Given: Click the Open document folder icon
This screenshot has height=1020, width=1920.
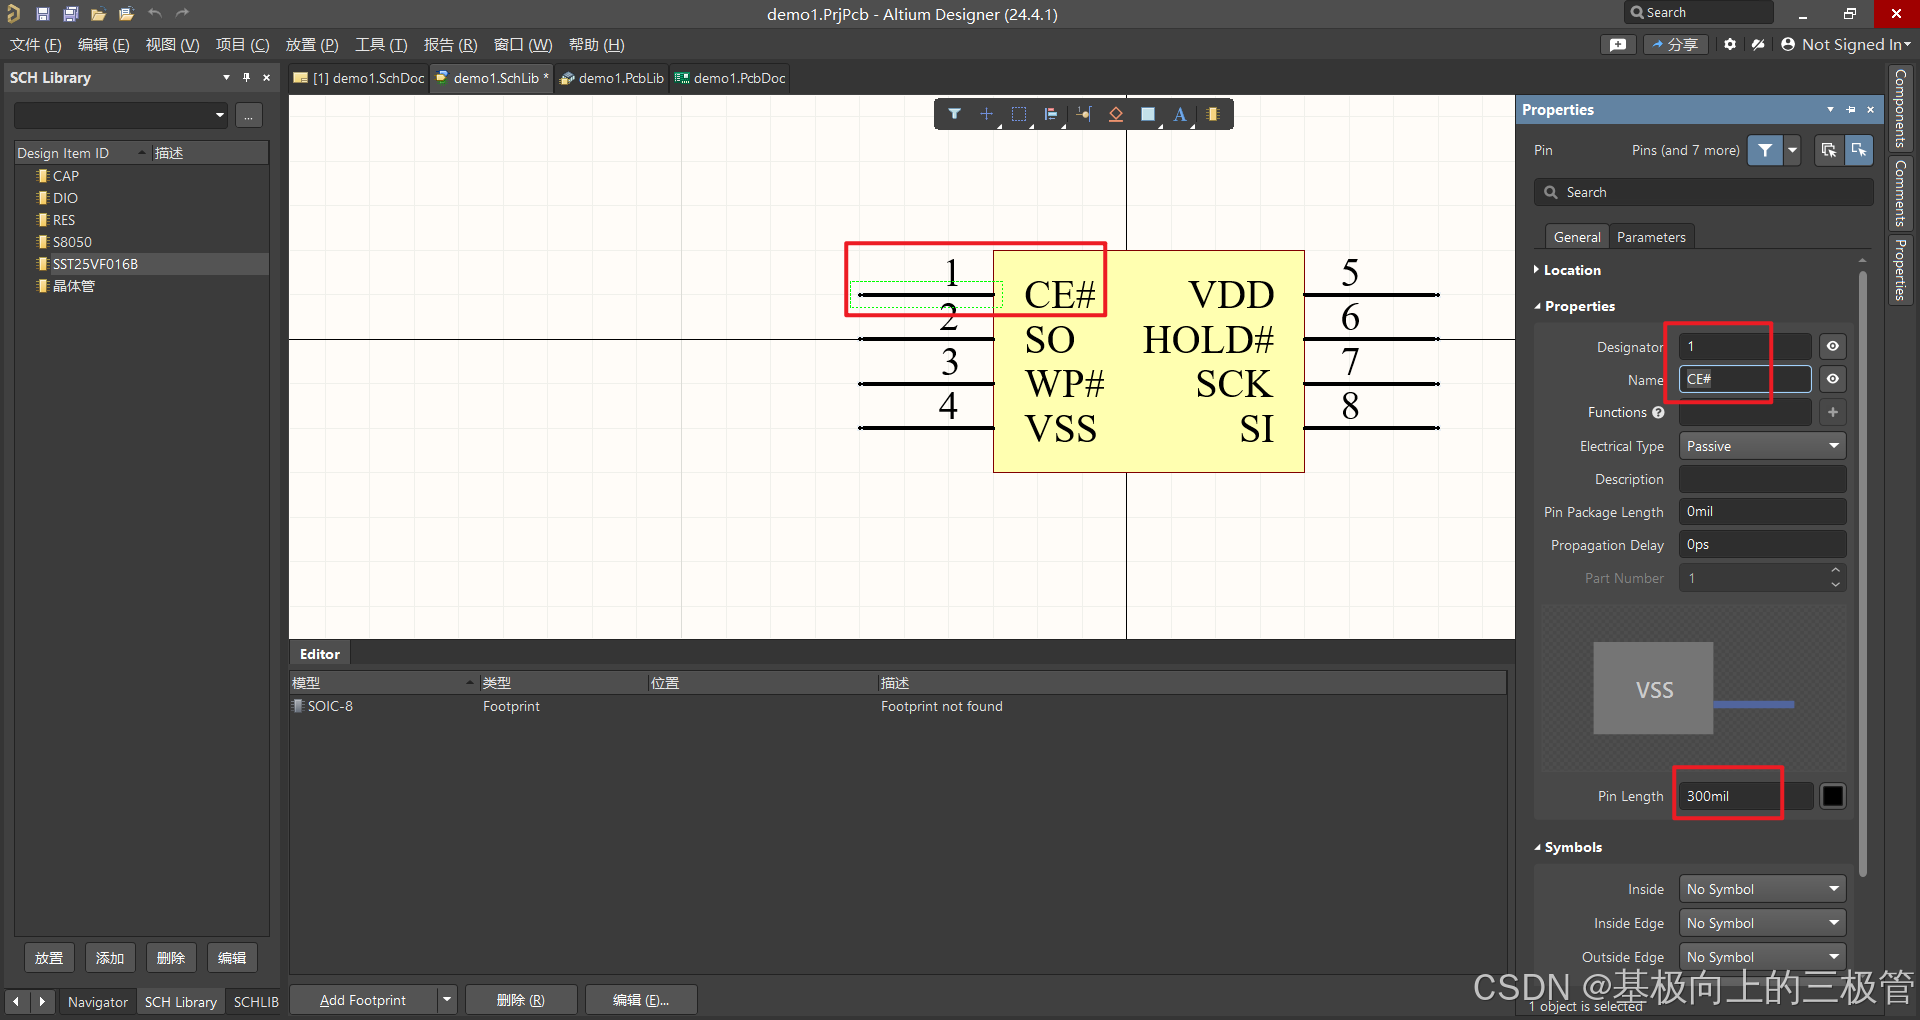Looking at the screenshot, I should click(x=98, y=14).
